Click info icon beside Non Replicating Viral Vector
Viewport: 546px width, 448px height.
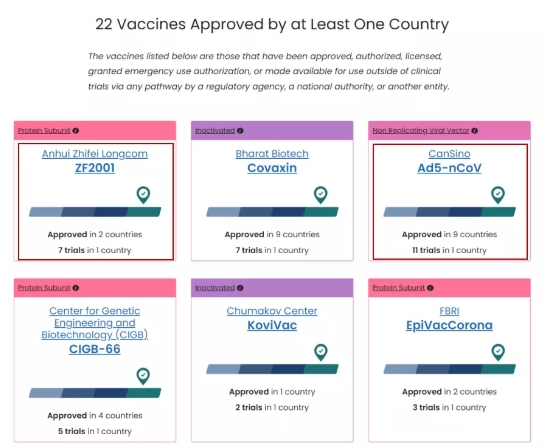click(474, 131)
